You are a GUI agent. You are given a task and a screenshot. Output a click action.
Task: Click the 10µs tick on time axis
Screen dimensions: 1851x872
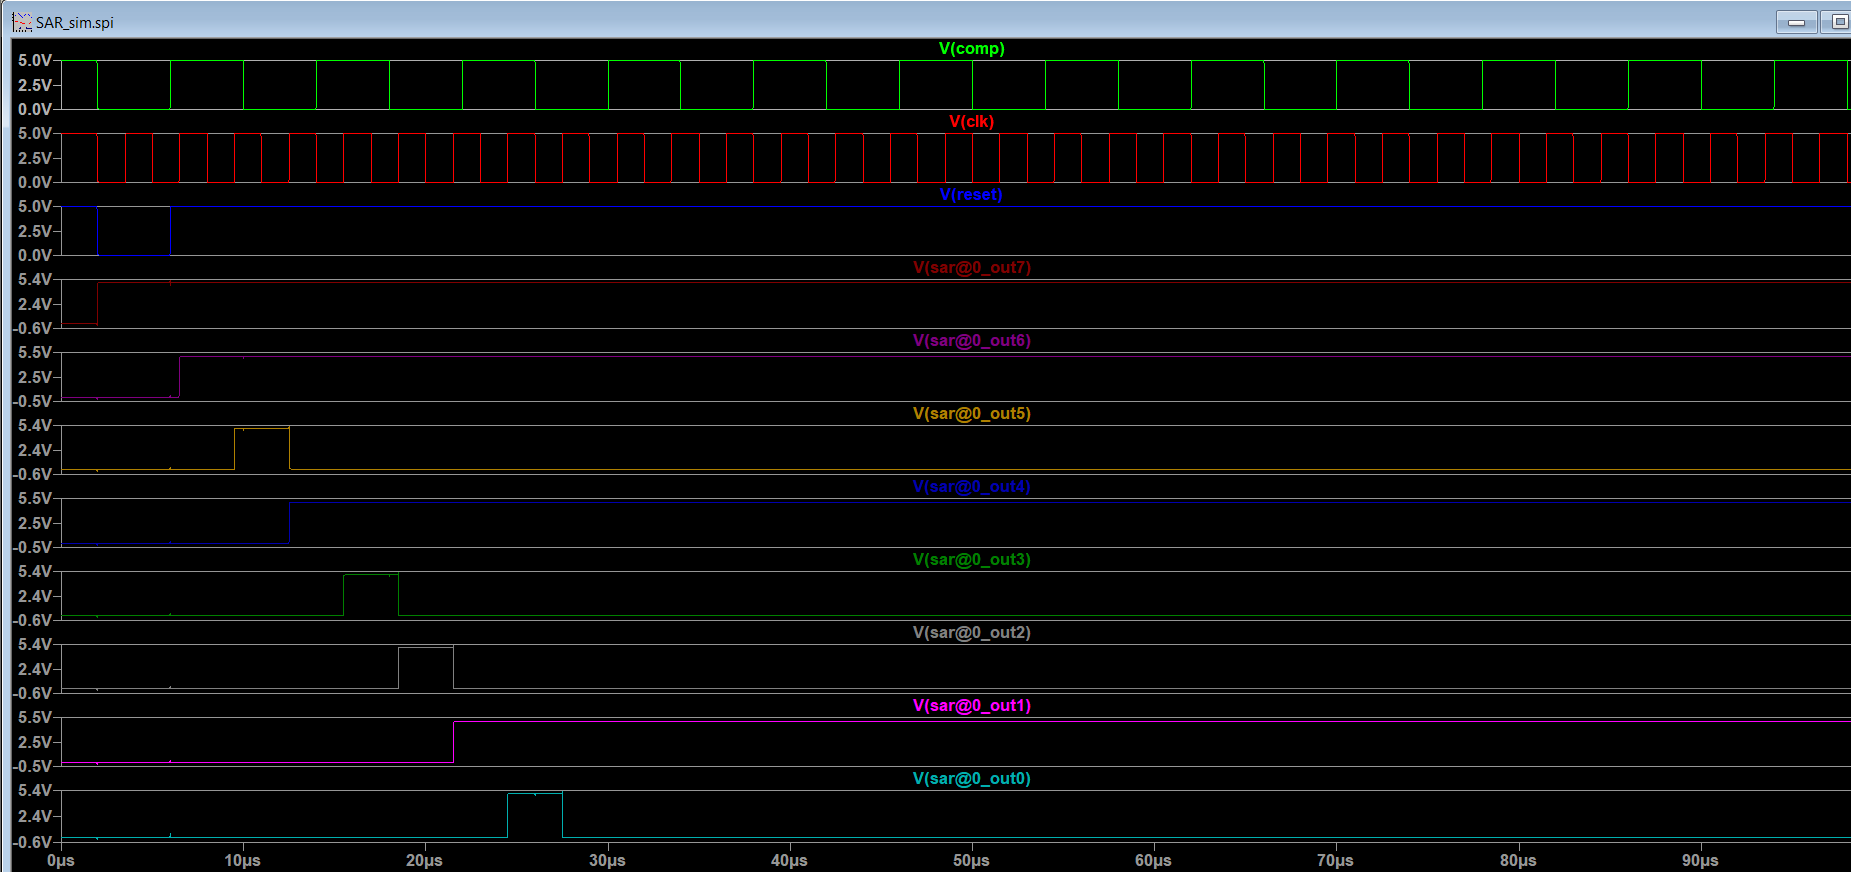[242, 860]
